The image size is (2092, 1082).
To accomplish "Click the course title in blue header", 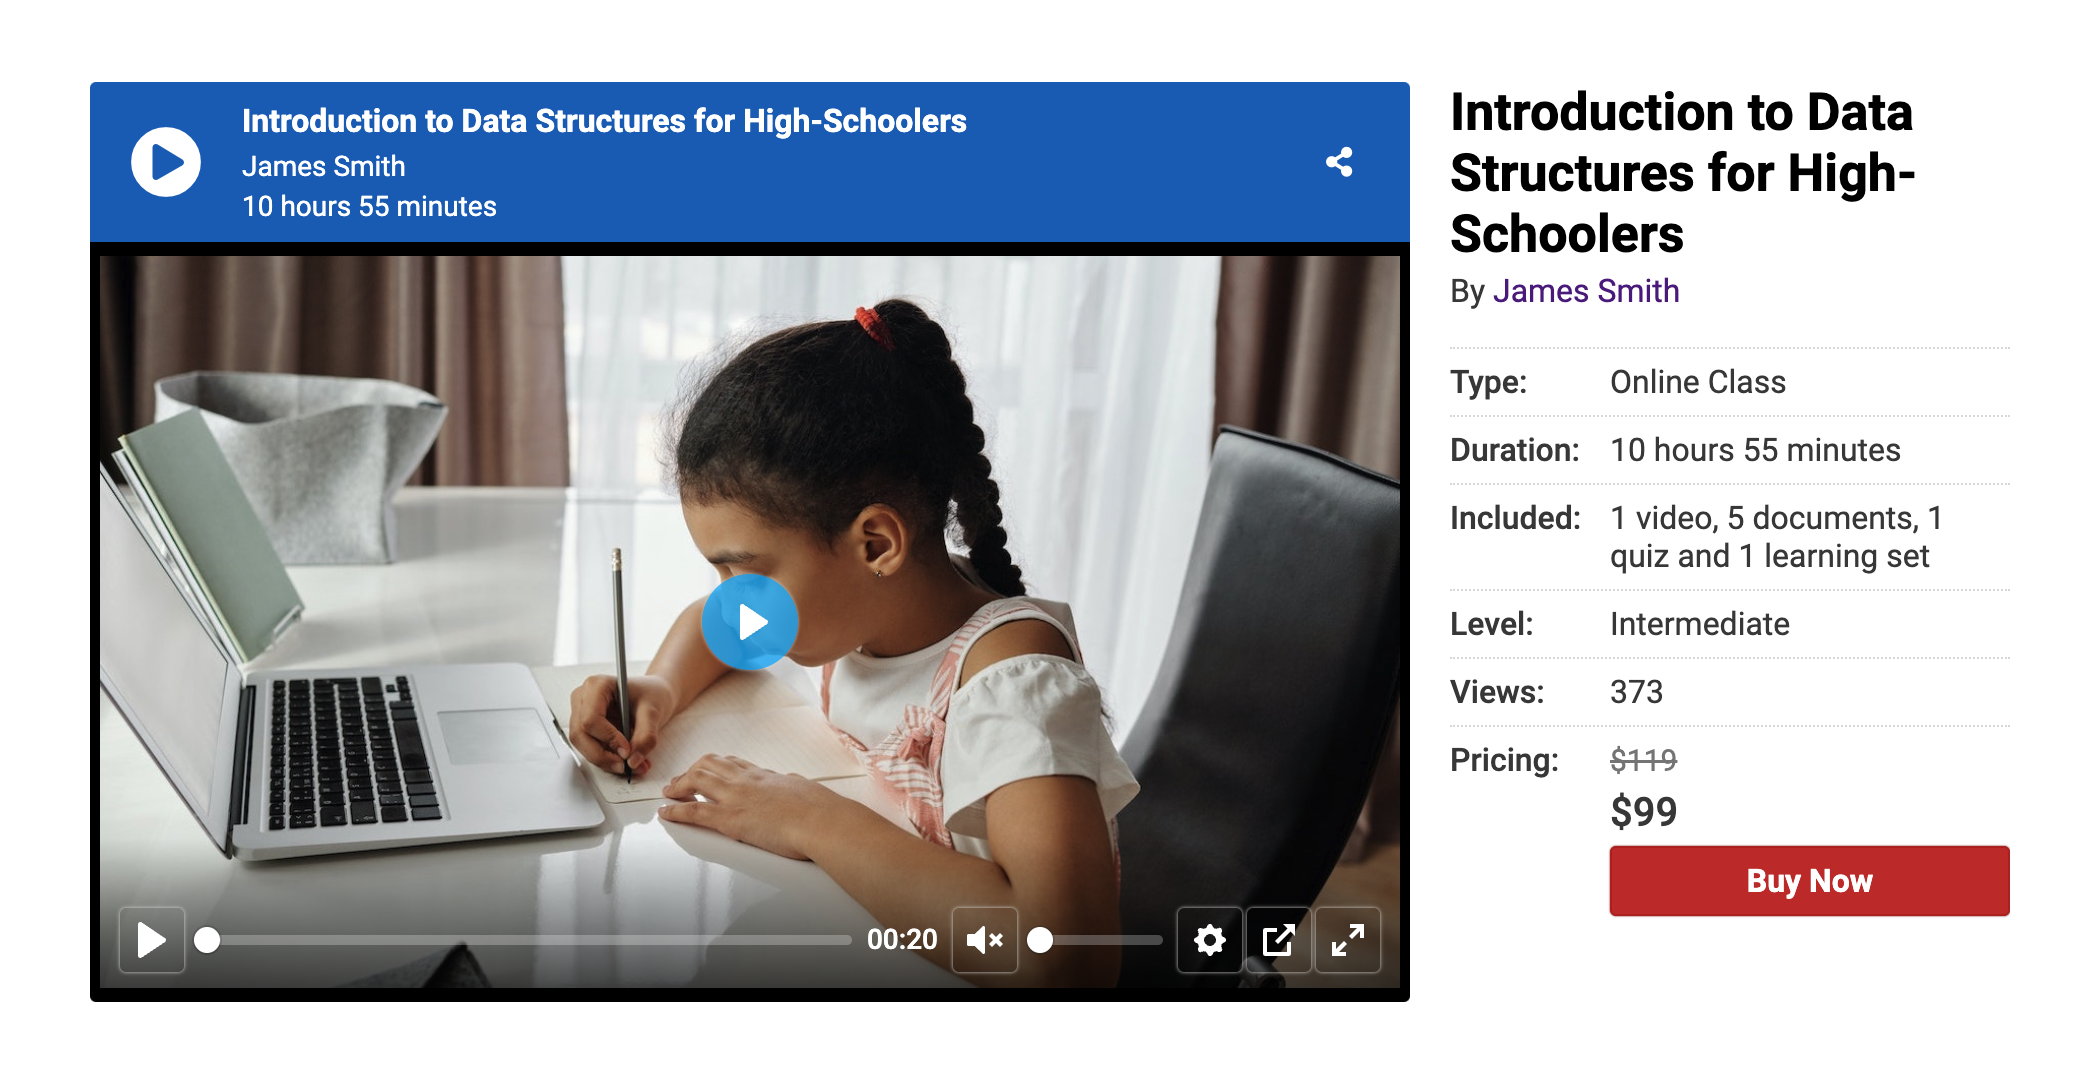I will [x=603, y=121].
